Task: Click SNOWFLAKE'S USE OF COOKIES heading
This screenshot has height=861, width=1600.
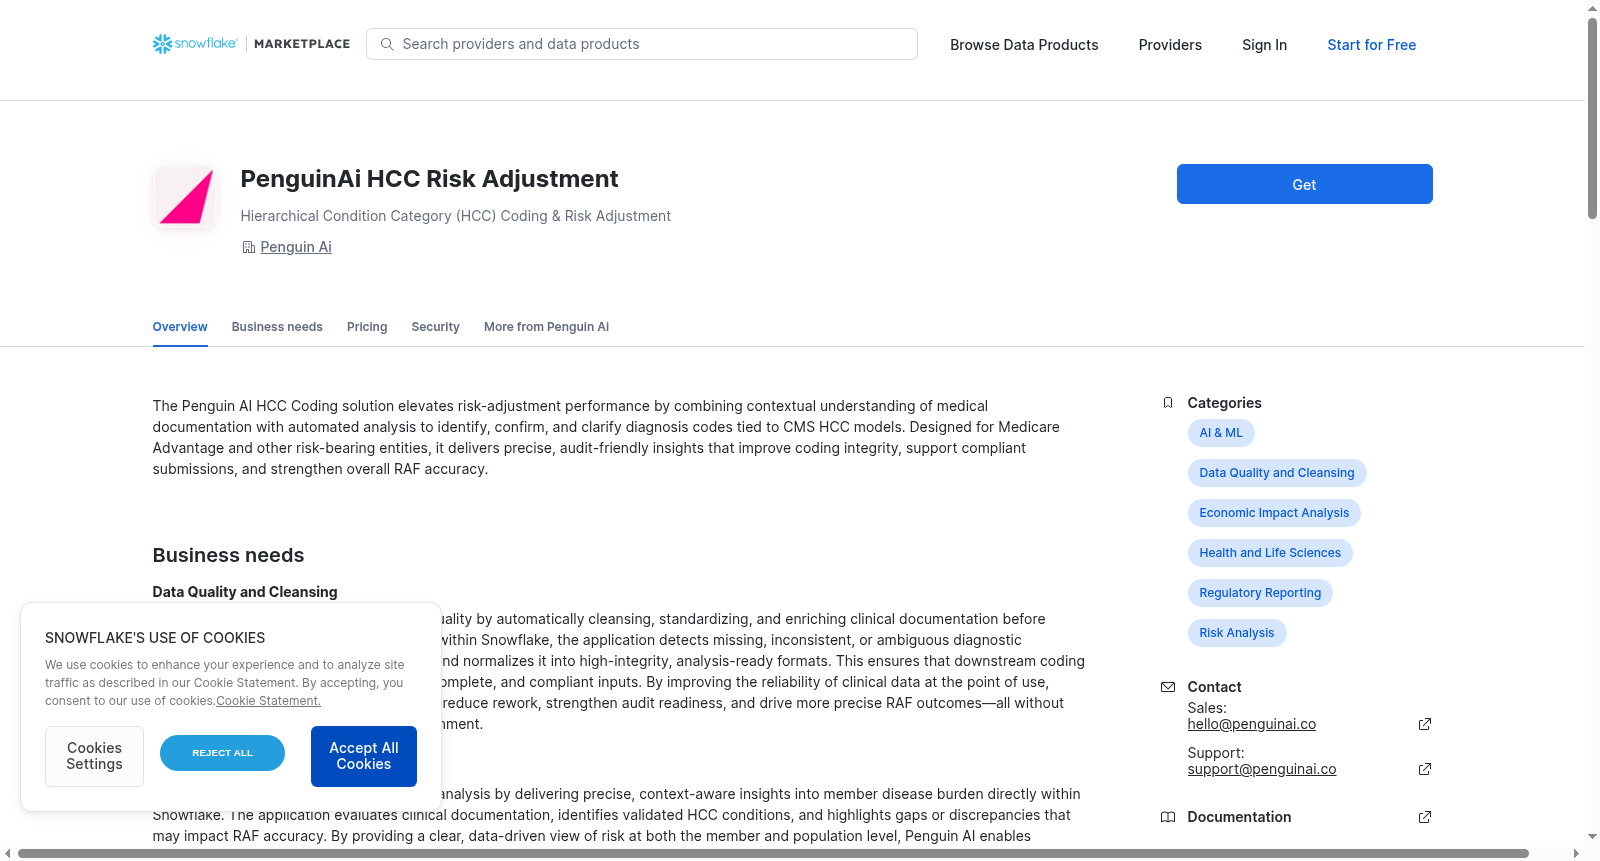Action: coord(155,638)
